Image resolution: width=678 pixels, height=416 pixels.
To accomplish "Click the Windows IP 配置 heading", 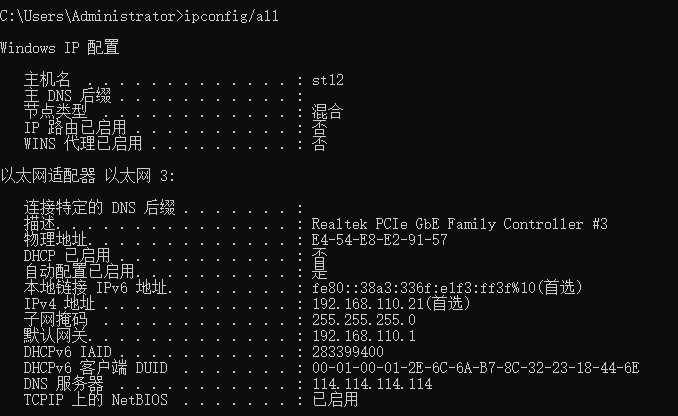I will (x=61, y=47).
